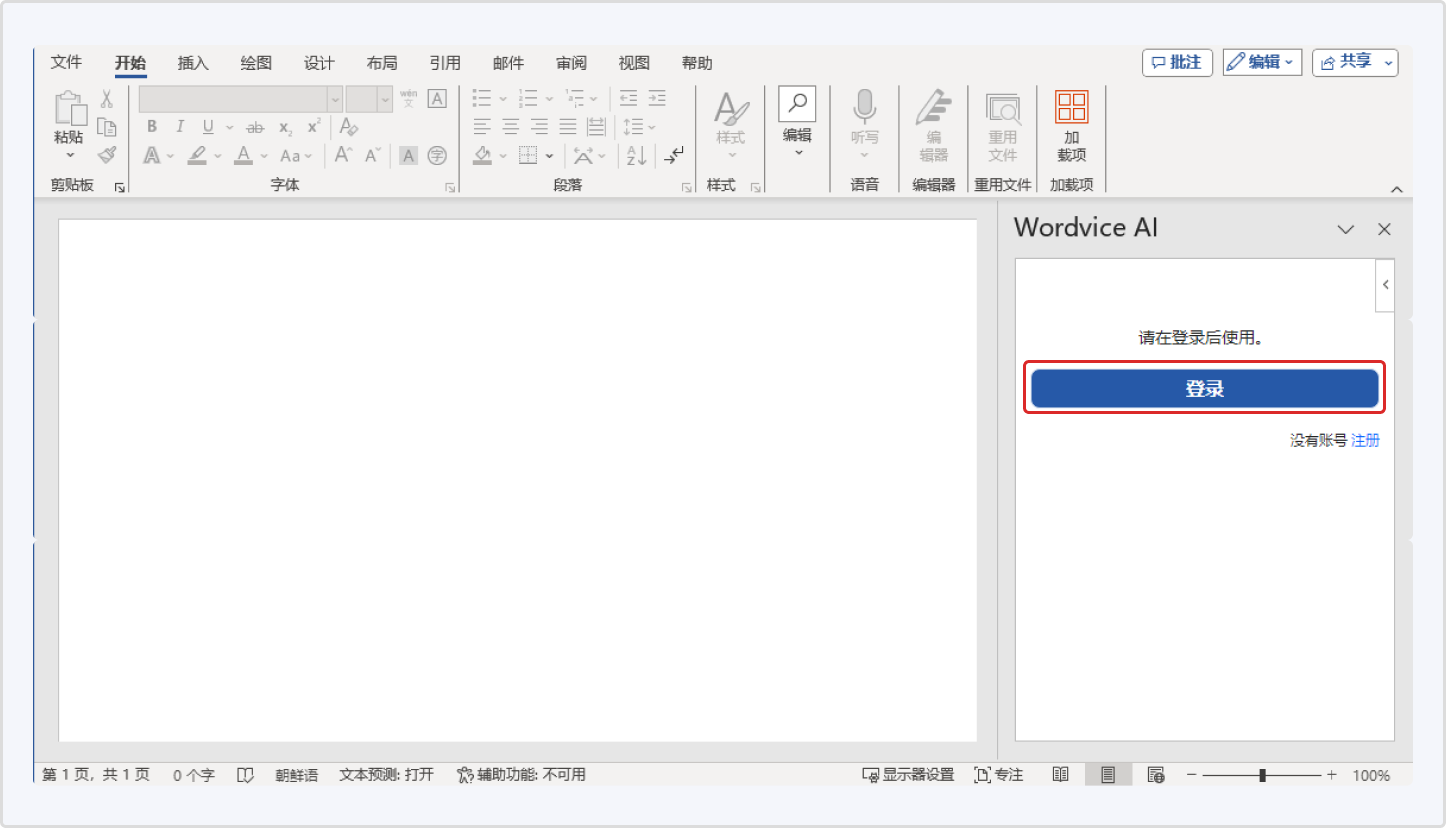The height and width of the screenshot is (828, 1446).
Task: Click the Clear Formatting eraser icon
Action: click(x=348, y=126)
